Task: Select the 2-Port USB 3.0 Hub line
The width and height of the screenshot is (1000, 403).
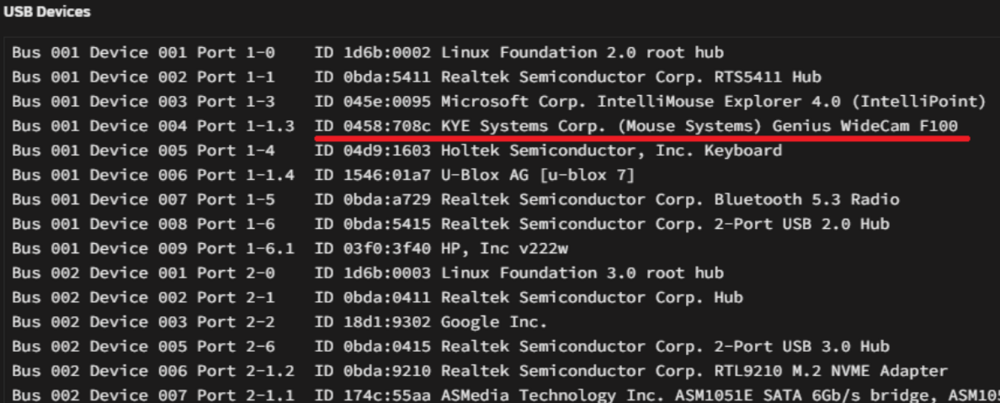Action: (450, 346)
